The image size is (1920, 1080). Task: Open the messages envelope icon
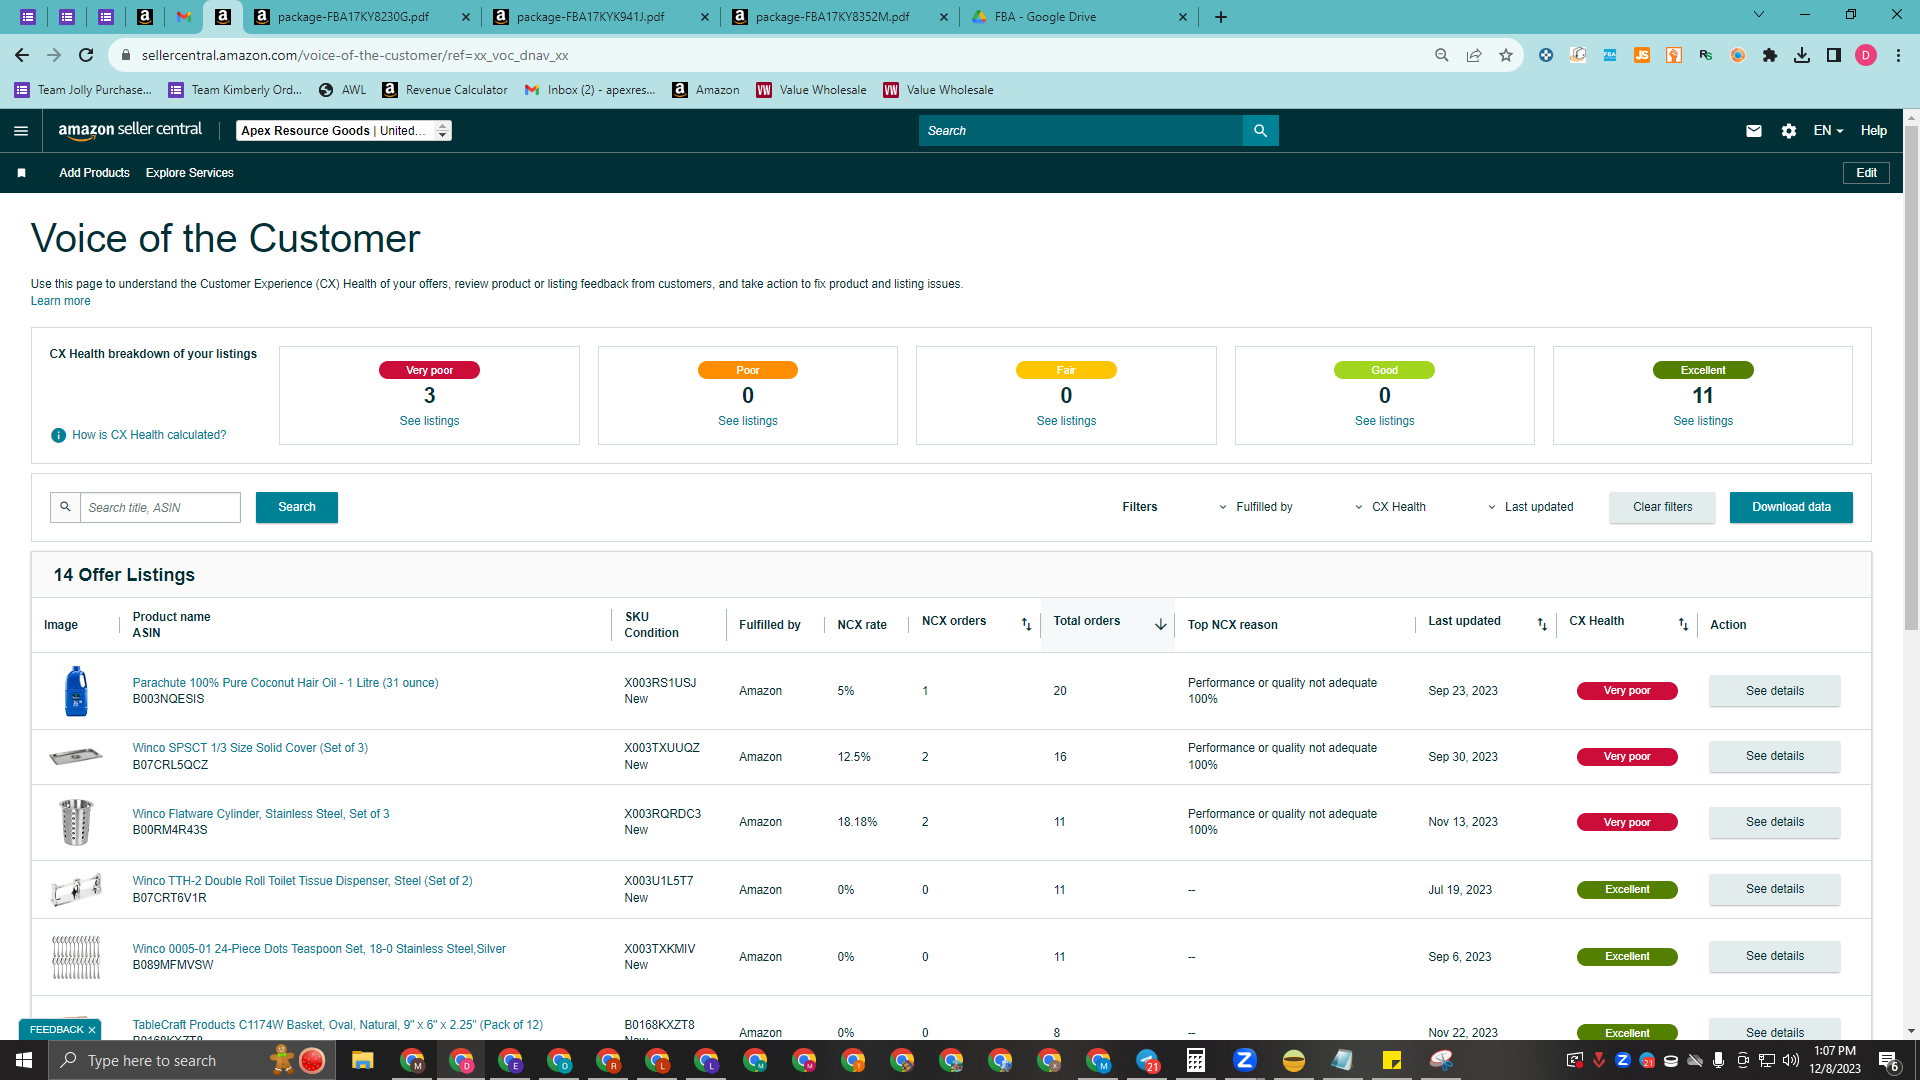click(x=1754, y=131)
